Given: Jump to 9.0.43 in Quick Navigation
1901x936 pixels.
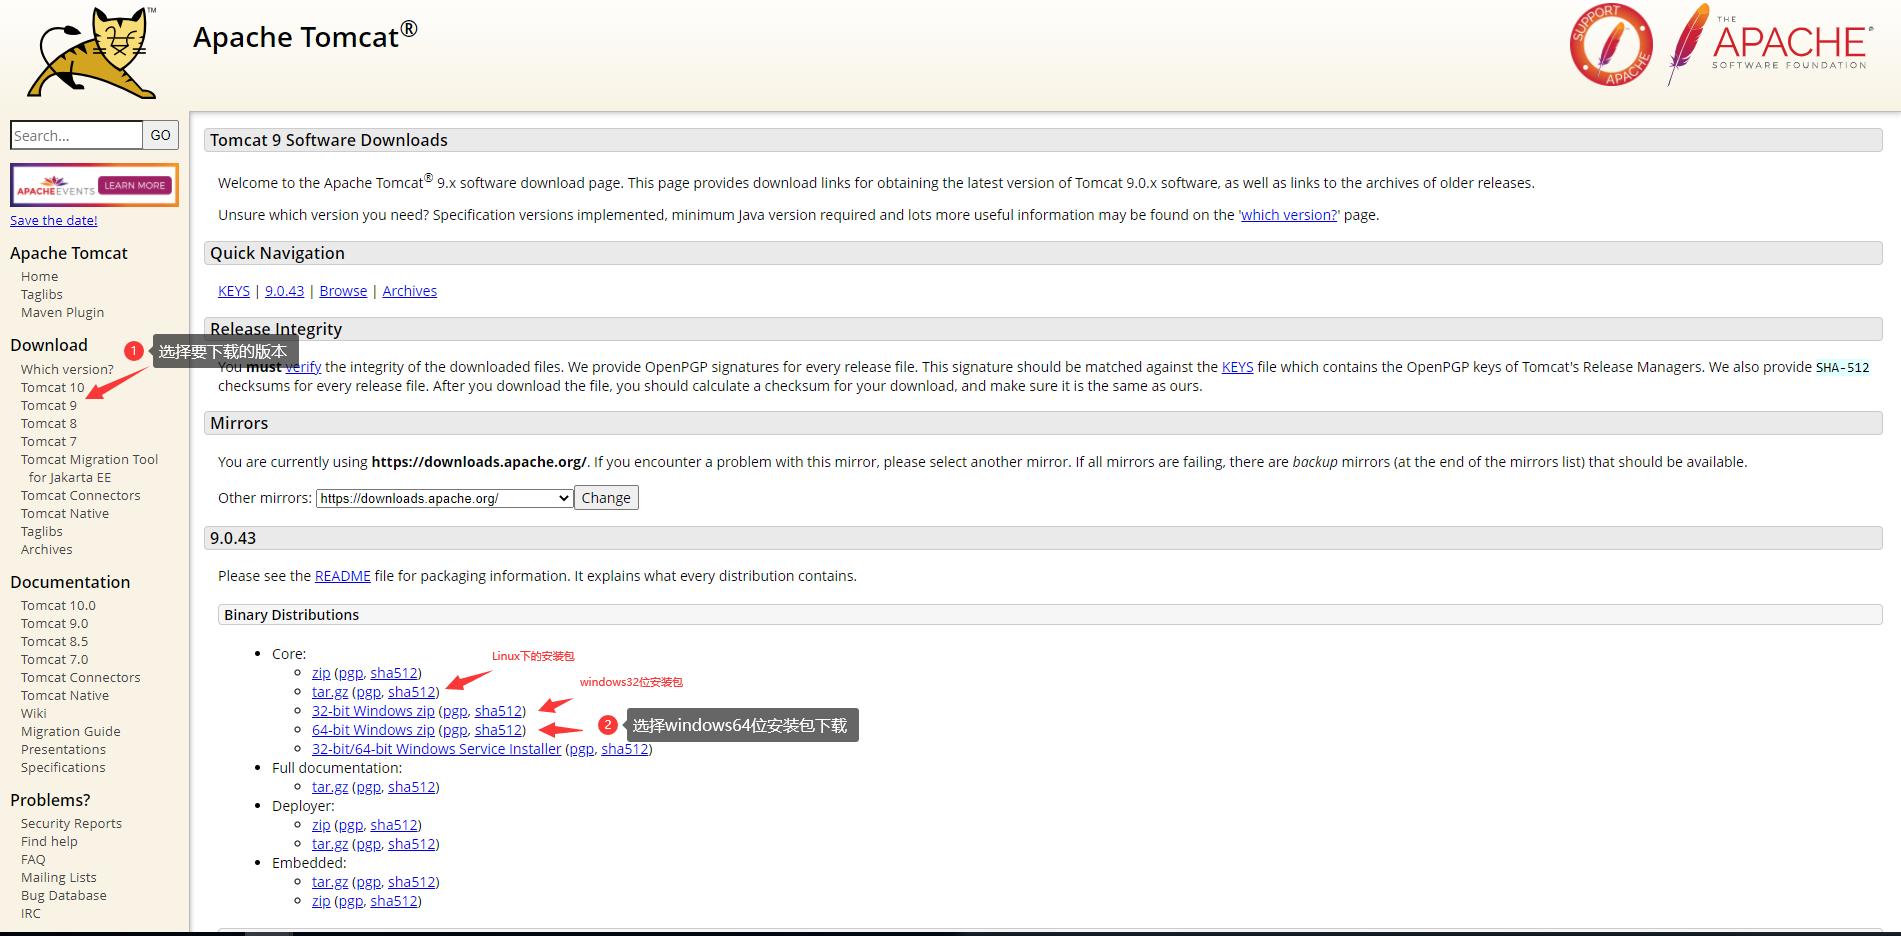Looking at the screenshot, I should 284,291.
